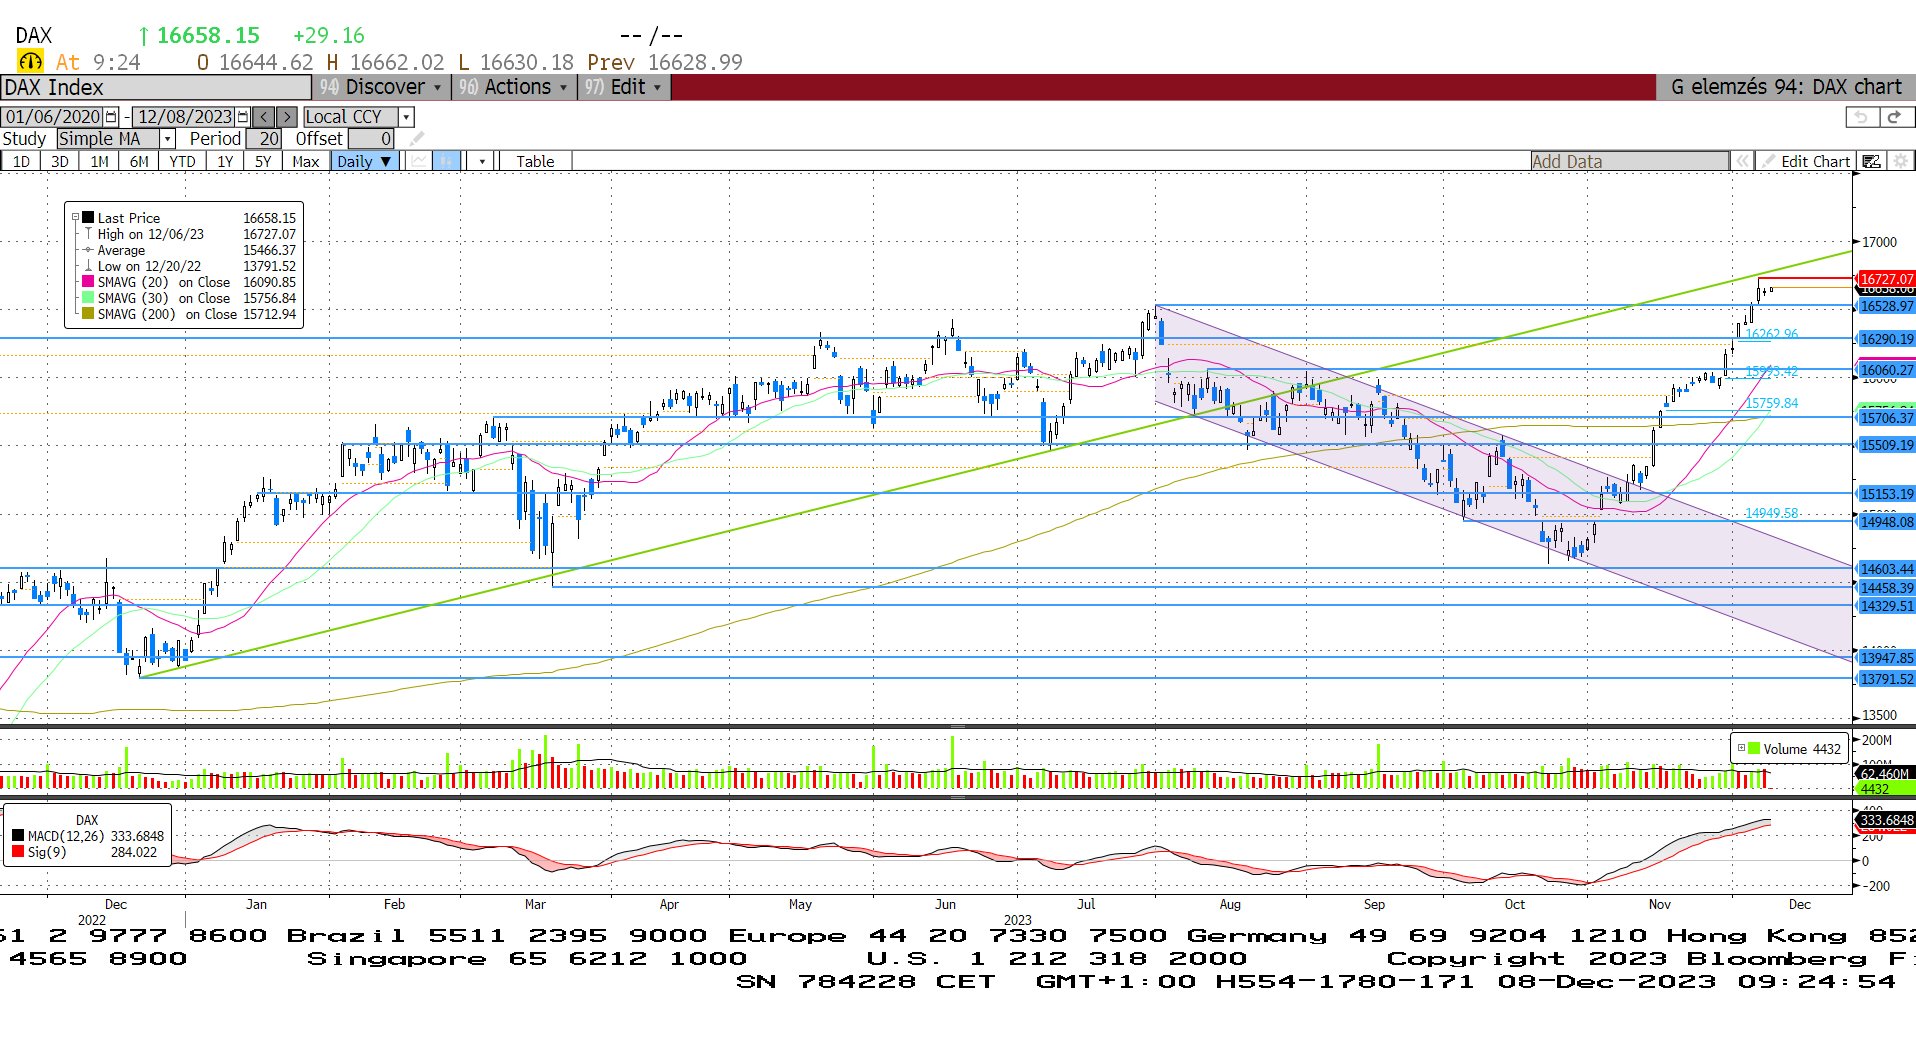This screenshot has height=1037, width=1916.
Task: Open the chart settings gear icon
Action: point(1900,161)
